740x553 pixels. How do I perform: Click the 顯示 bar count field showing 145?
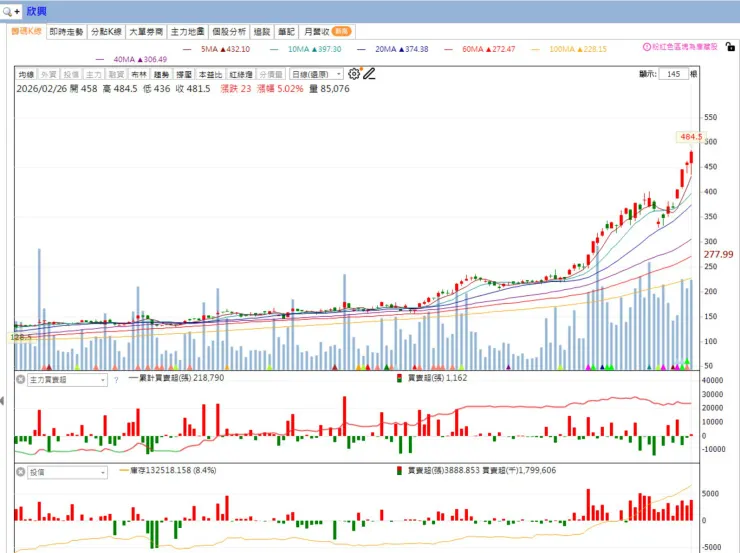pyautogui.click(x=673, y=74)
